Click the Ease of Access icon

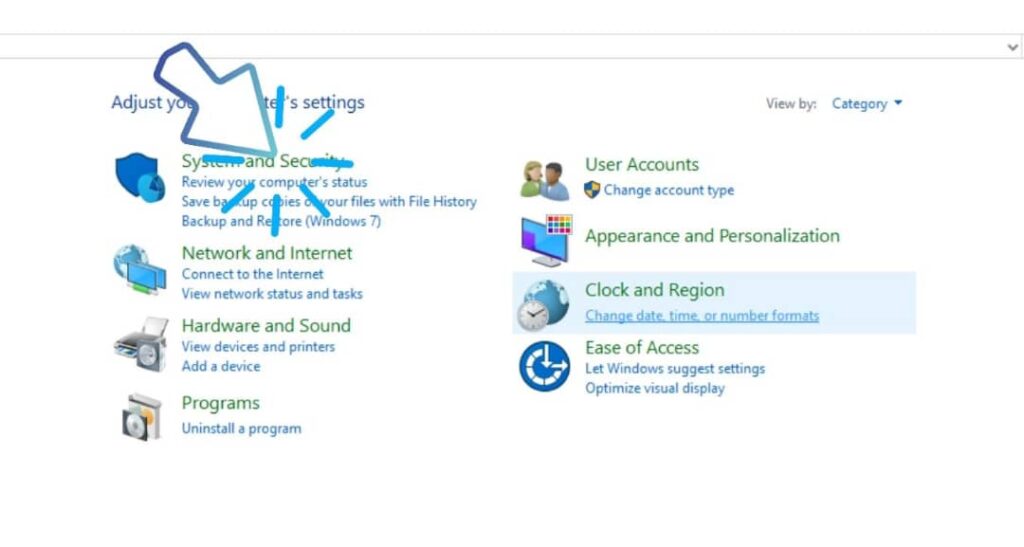[x=545, y=366]
